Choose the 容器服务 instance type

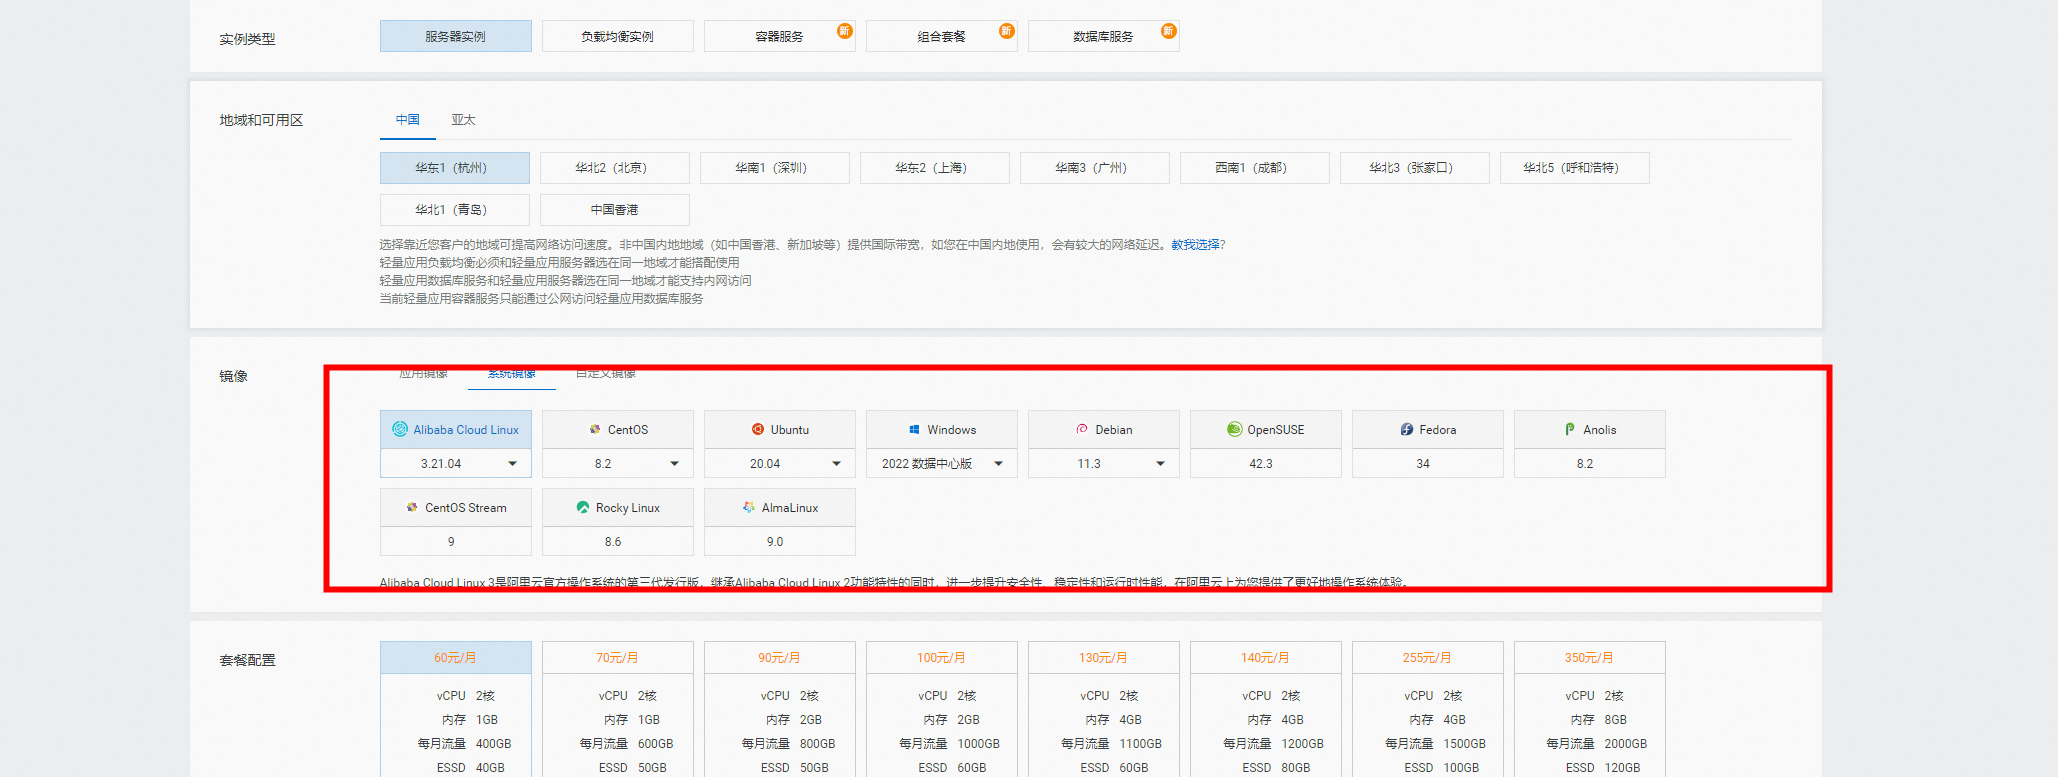780,36
